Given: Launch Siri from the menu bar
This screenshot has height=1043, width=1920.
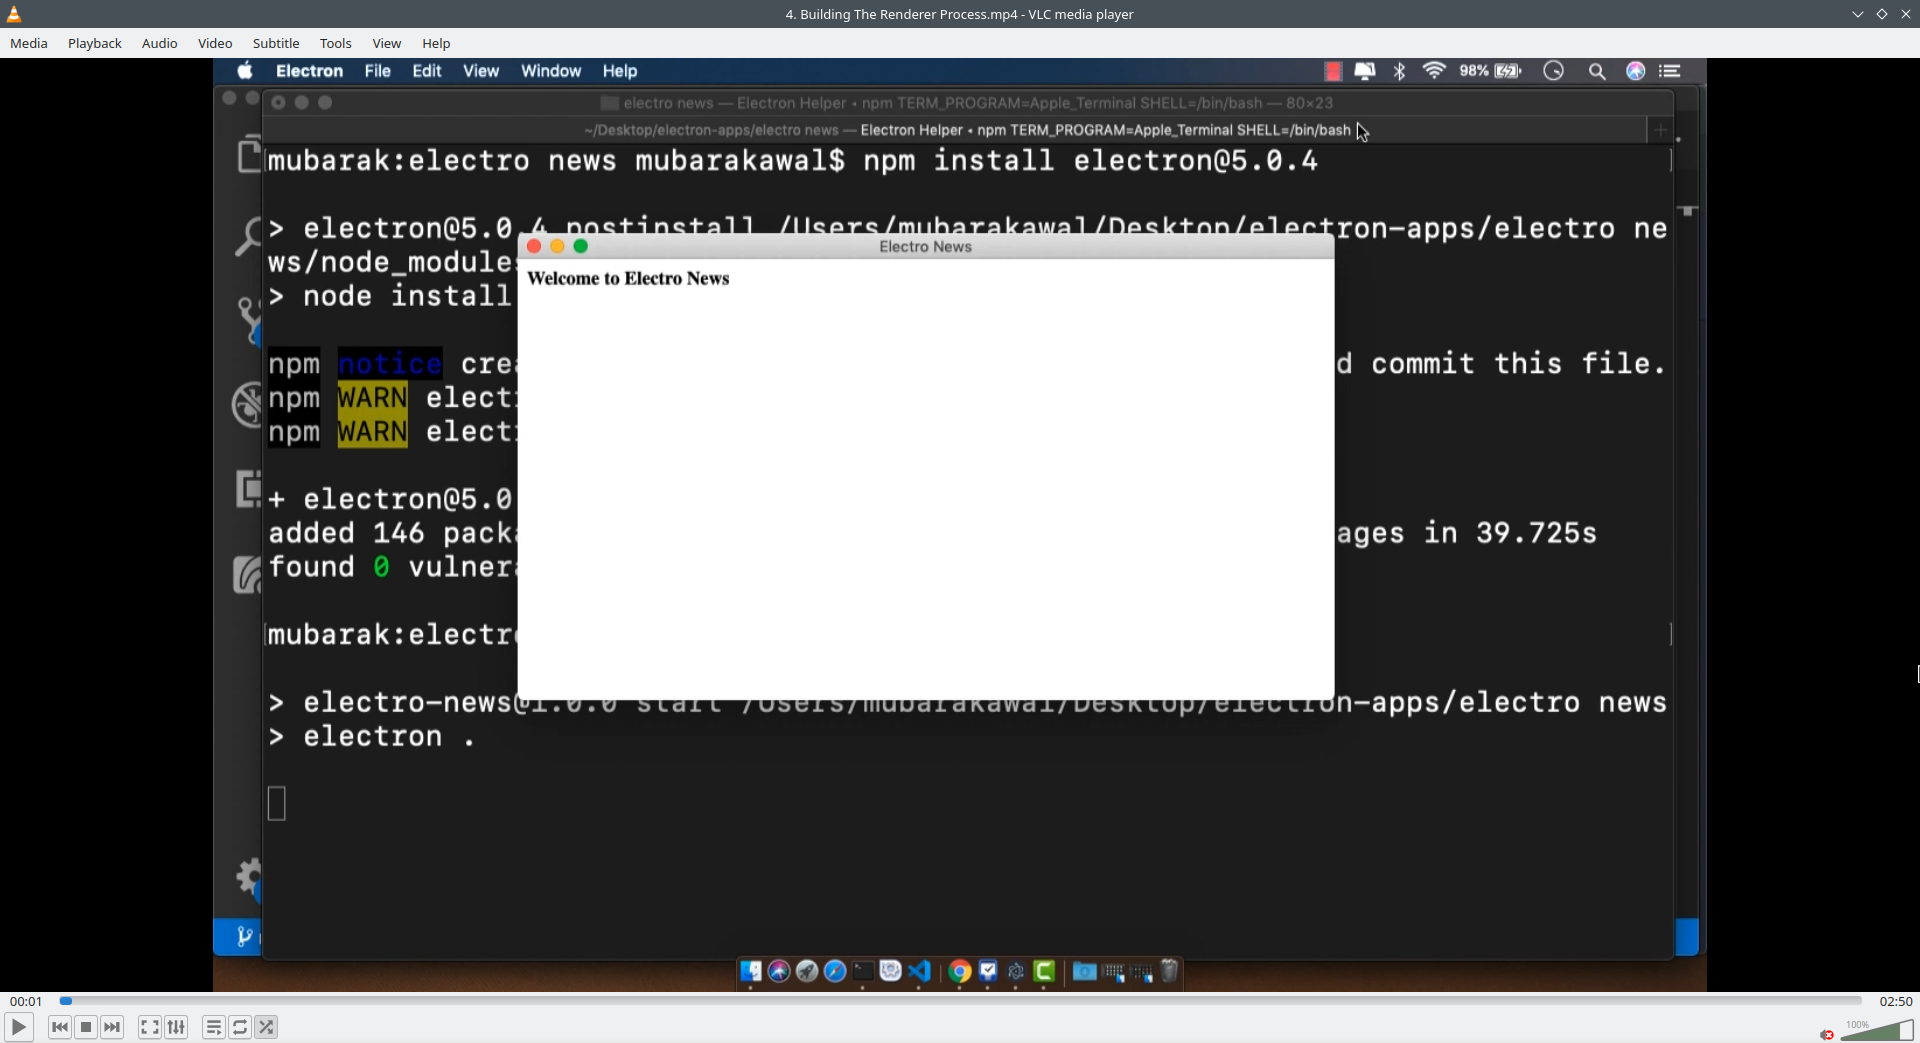Looking at the screenshot, I should point(1636,71).
